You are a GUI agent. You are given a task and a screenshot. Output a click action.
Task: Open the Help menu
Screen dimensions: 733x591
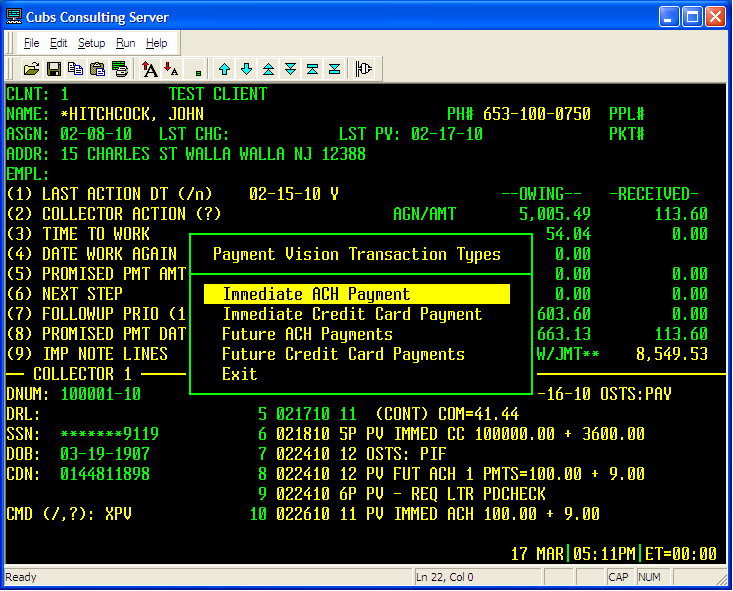click(x=156, y=43)
